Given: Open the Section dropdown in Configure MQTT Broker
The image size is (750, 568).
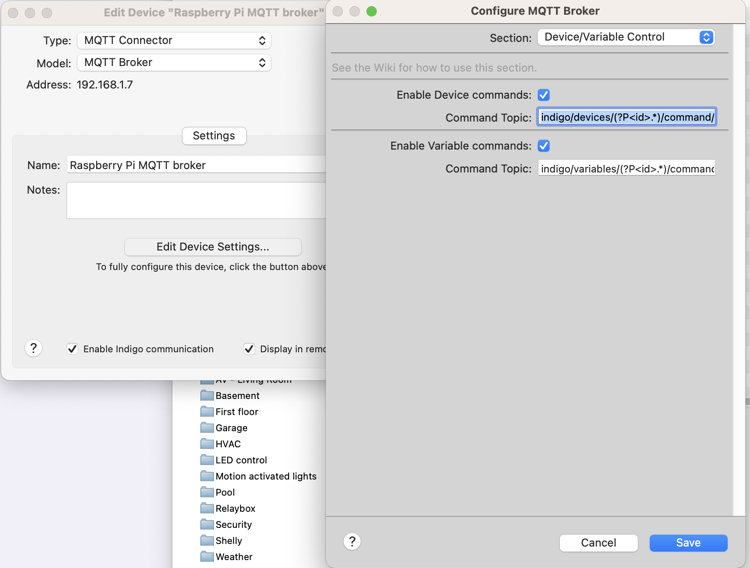Looking at the screenshot, I should tap(626, 37).
